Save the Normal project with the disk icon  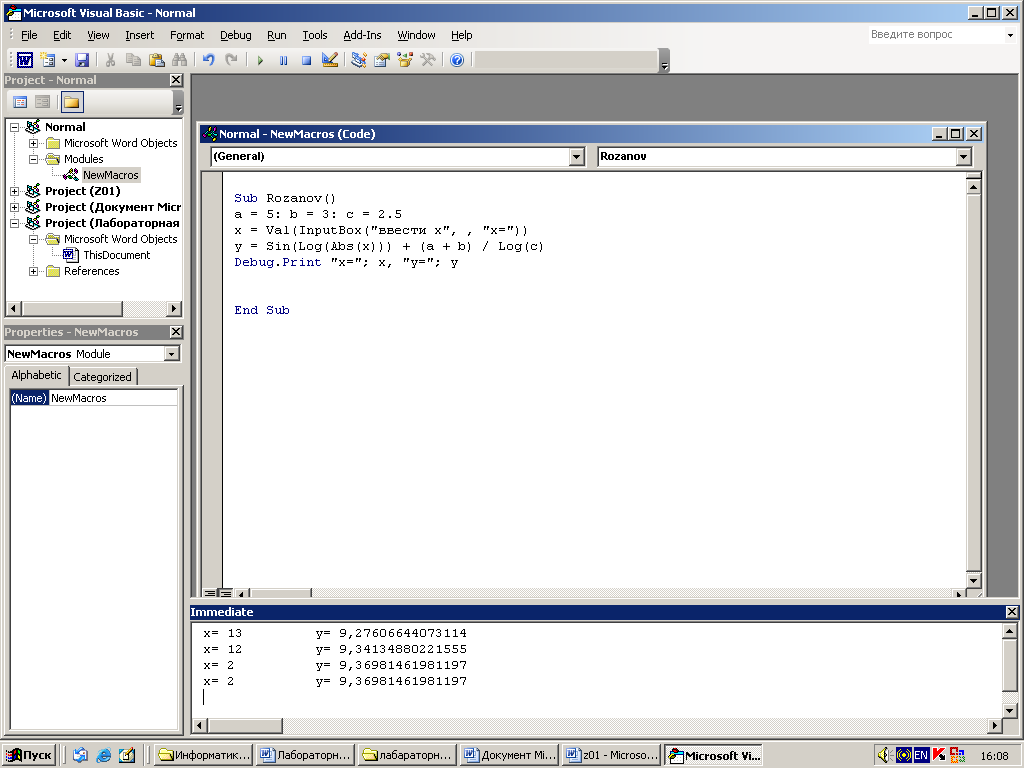pyautogui.click(x=82, y=60)
